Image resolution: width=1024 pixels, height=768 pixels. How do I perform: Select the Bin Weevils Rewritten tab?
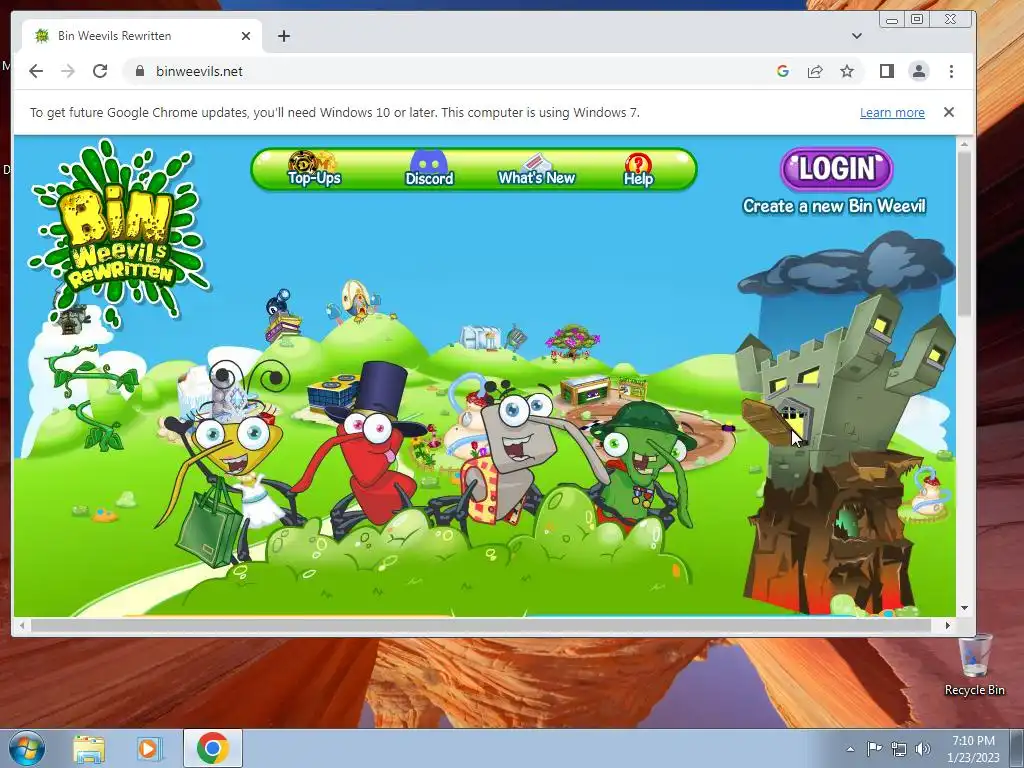coord(140,36)
